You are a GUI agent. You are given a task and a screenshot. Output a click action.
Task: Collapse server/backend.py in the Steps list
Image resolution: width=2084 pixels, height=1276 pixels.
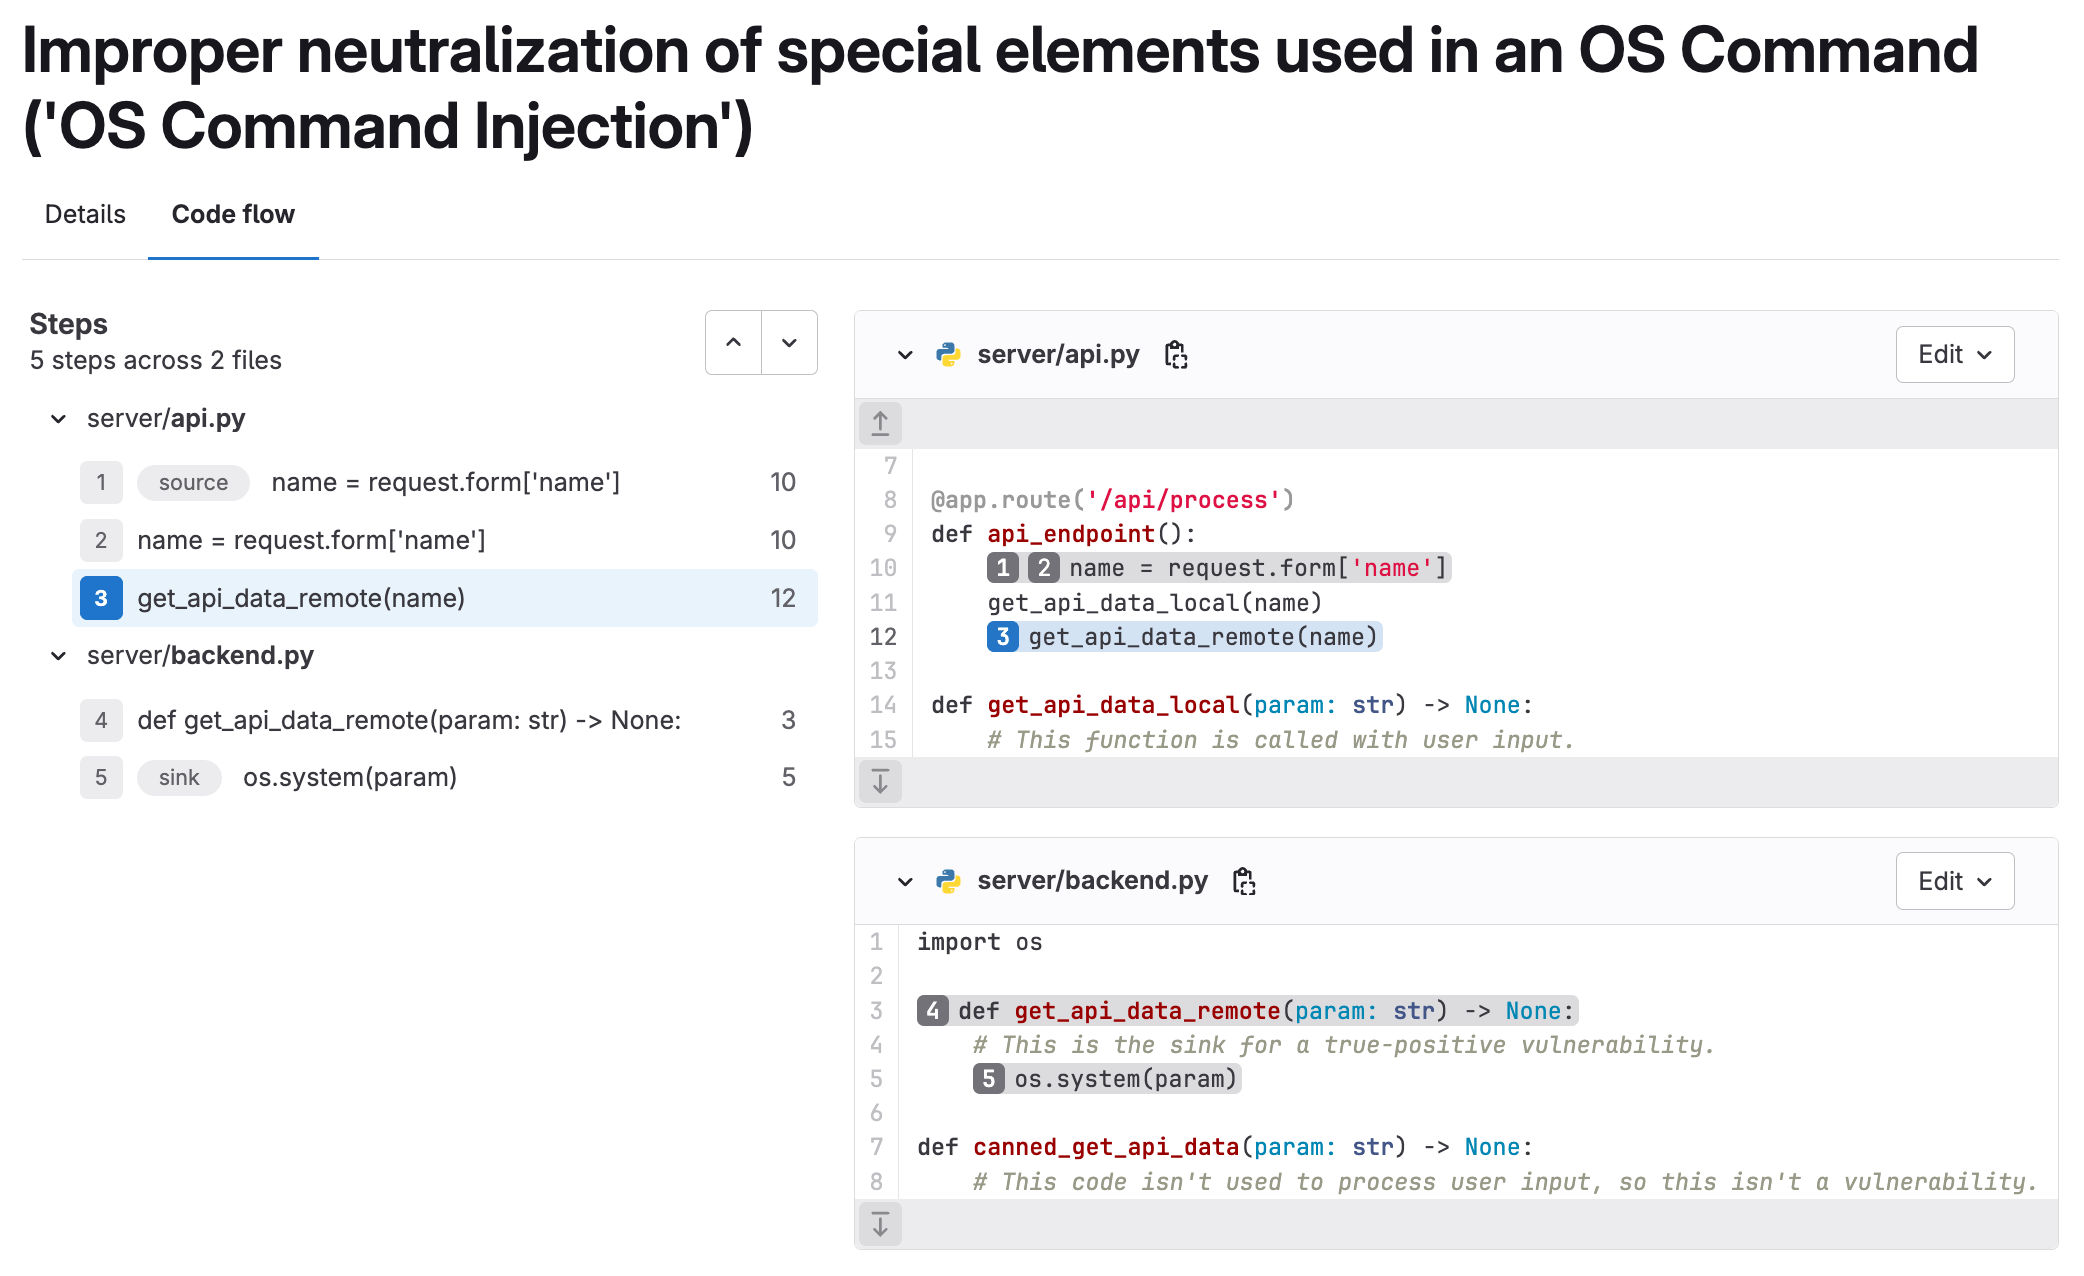57,655
